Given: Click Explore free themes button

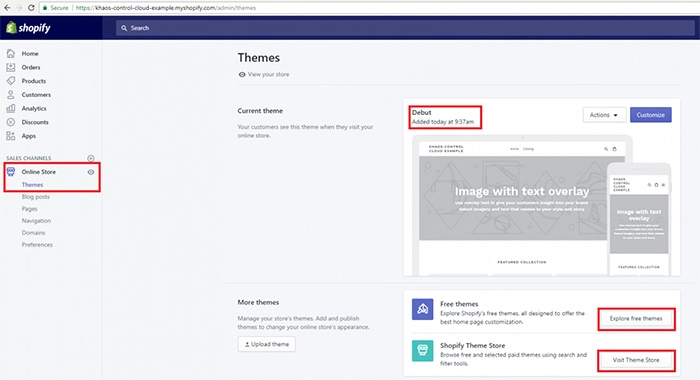Looking at the screenshot, I should [x=636, y=318].
